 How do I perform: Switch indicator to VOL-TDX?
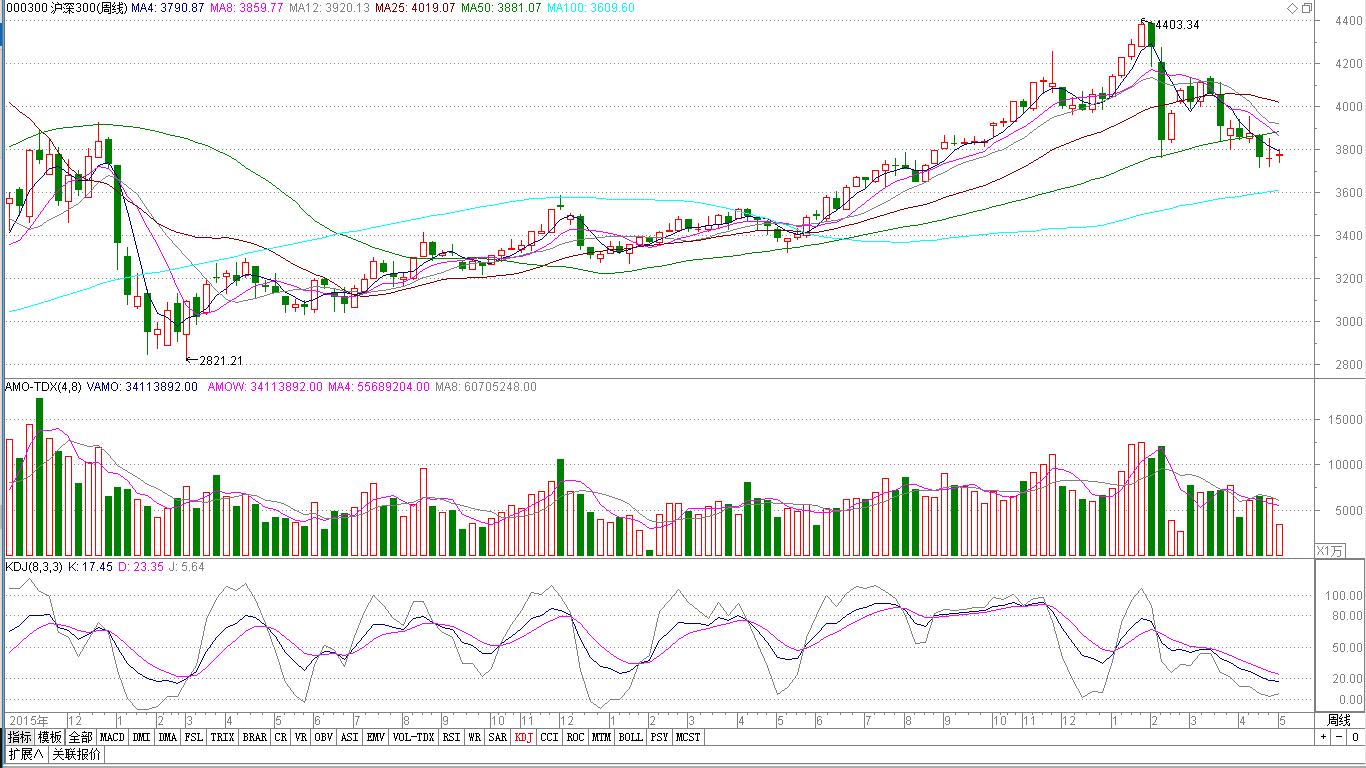coord(413,737)
